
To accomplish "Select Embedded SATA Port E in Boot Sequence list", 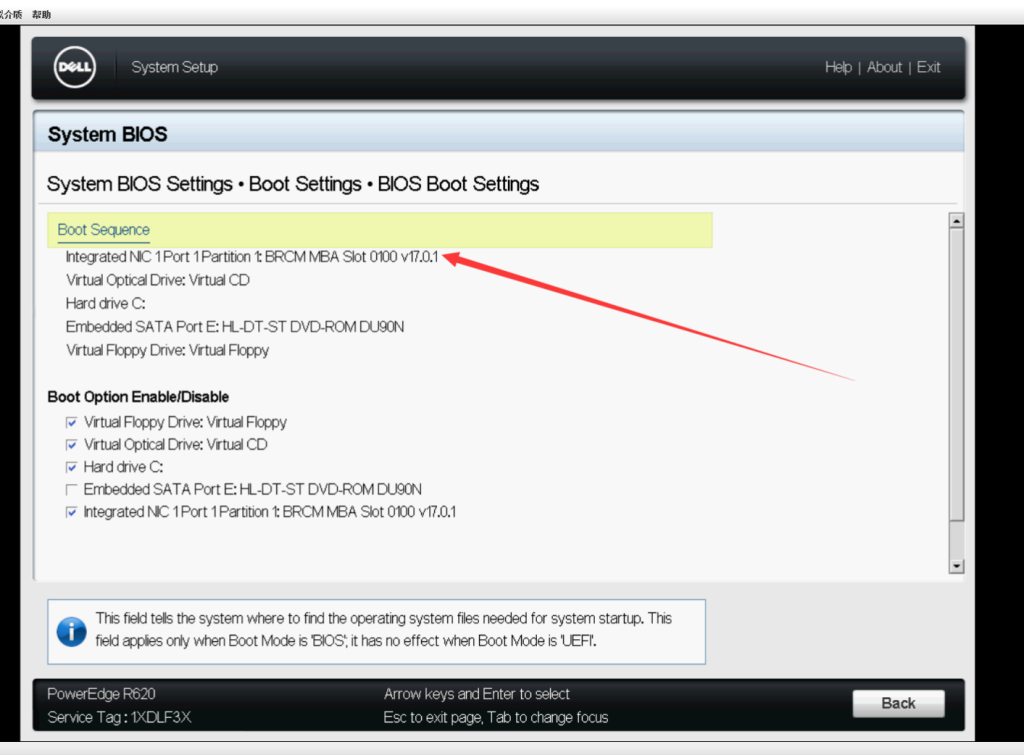I will tap(234, 327).
